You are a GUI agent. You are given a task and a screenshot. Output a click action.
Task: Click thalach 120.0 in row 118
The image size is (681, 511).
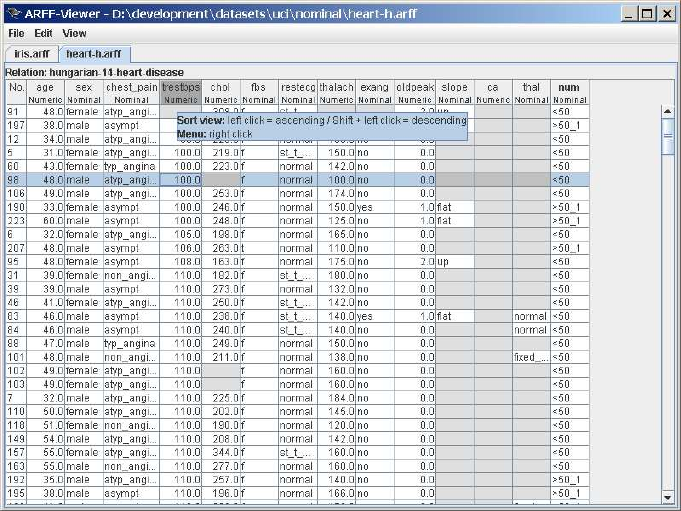point(337,425)
